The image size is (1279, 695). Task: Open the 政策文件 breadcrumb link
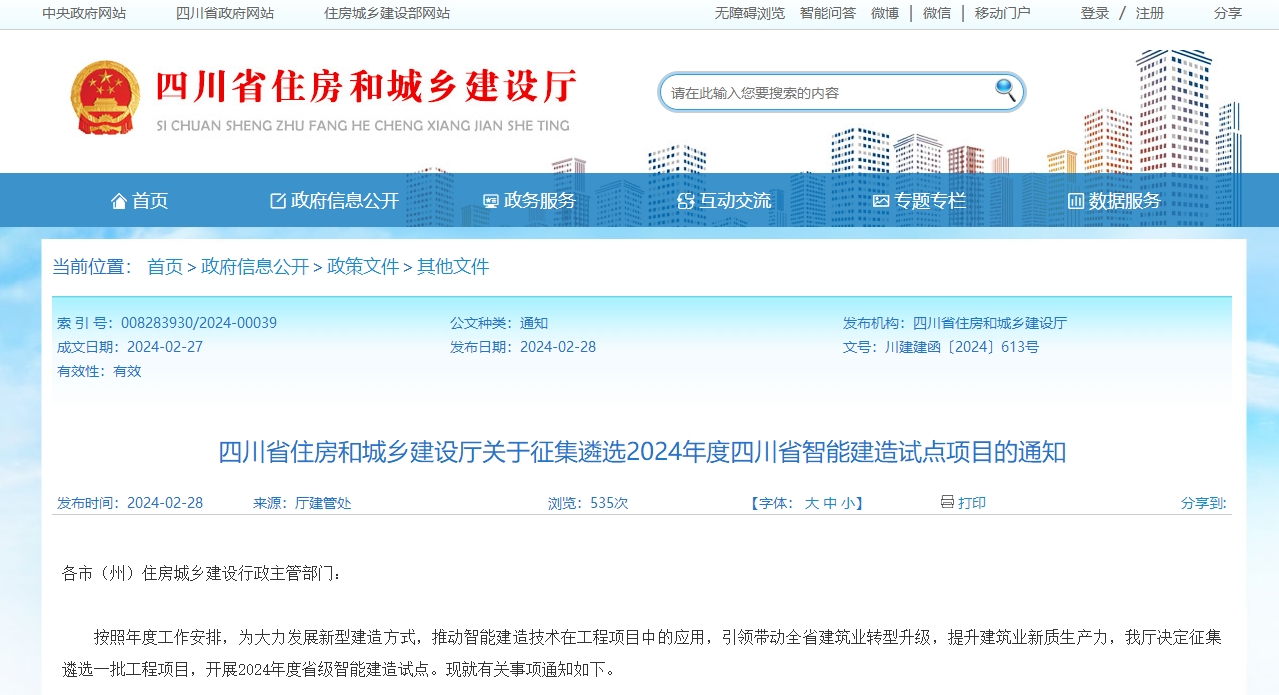pyautogui.click(x=362, y=267)
